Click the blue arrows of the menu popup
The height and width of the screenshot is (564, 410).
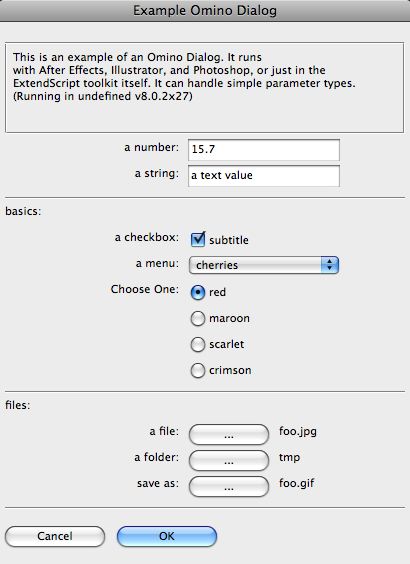click(x=330, y=265)
